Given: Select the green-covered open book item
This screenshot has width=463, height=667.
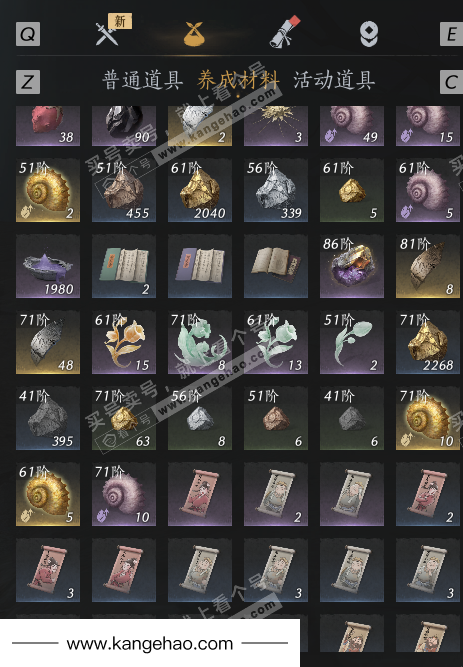Looking at the screenshot, I should tap(124, 266).
